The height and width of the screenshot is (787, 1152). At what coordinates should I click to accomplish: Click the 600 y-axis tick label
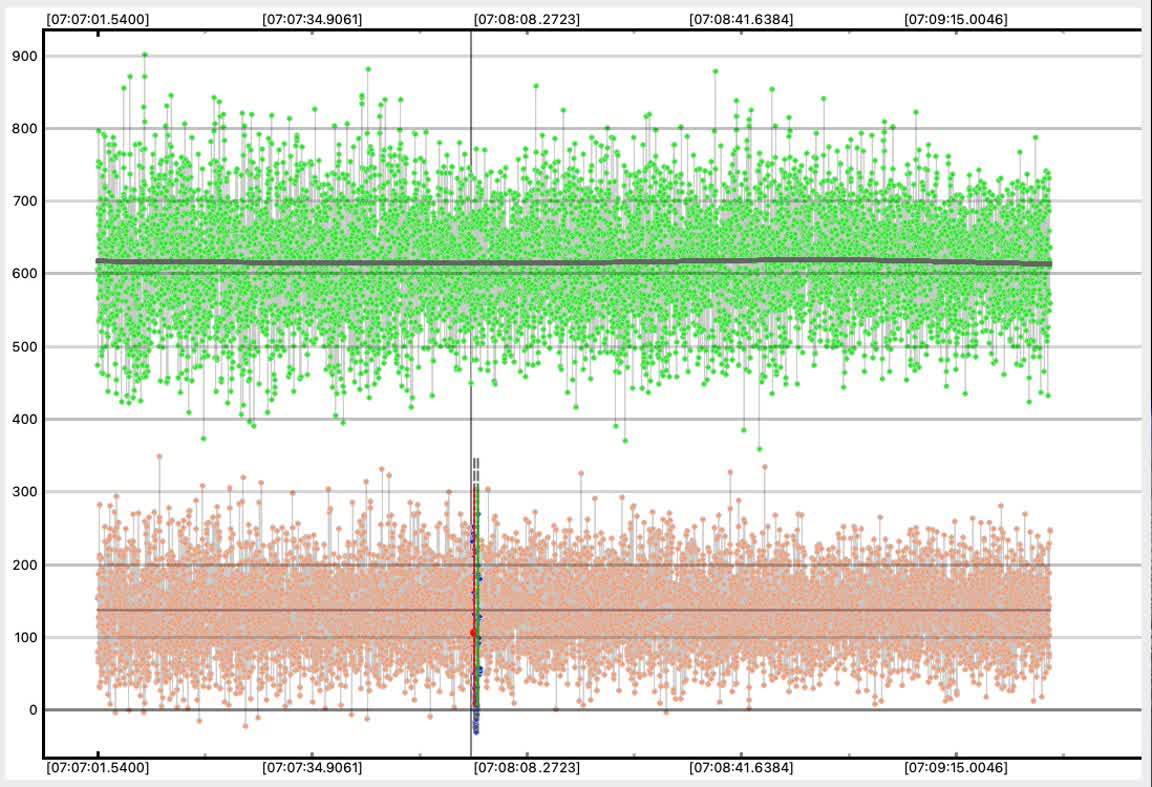(x=23, y=274)
